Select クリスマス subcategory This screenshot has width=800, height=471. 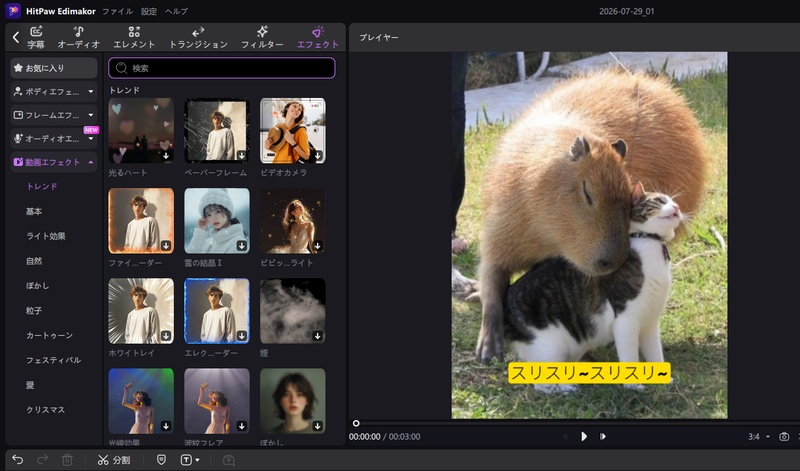point(46,410)
